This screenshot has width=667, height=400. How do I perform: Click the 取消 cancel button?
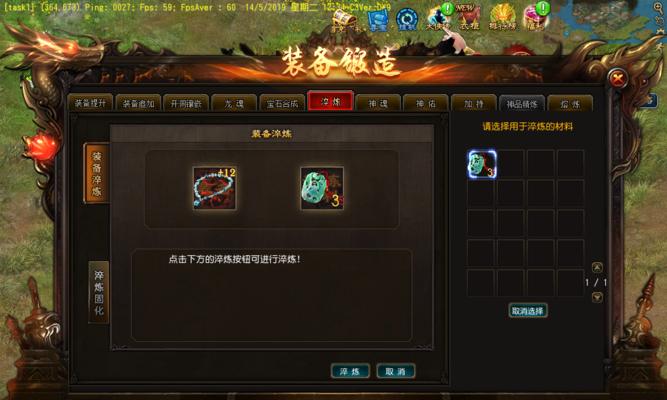(x=396, y=371)
